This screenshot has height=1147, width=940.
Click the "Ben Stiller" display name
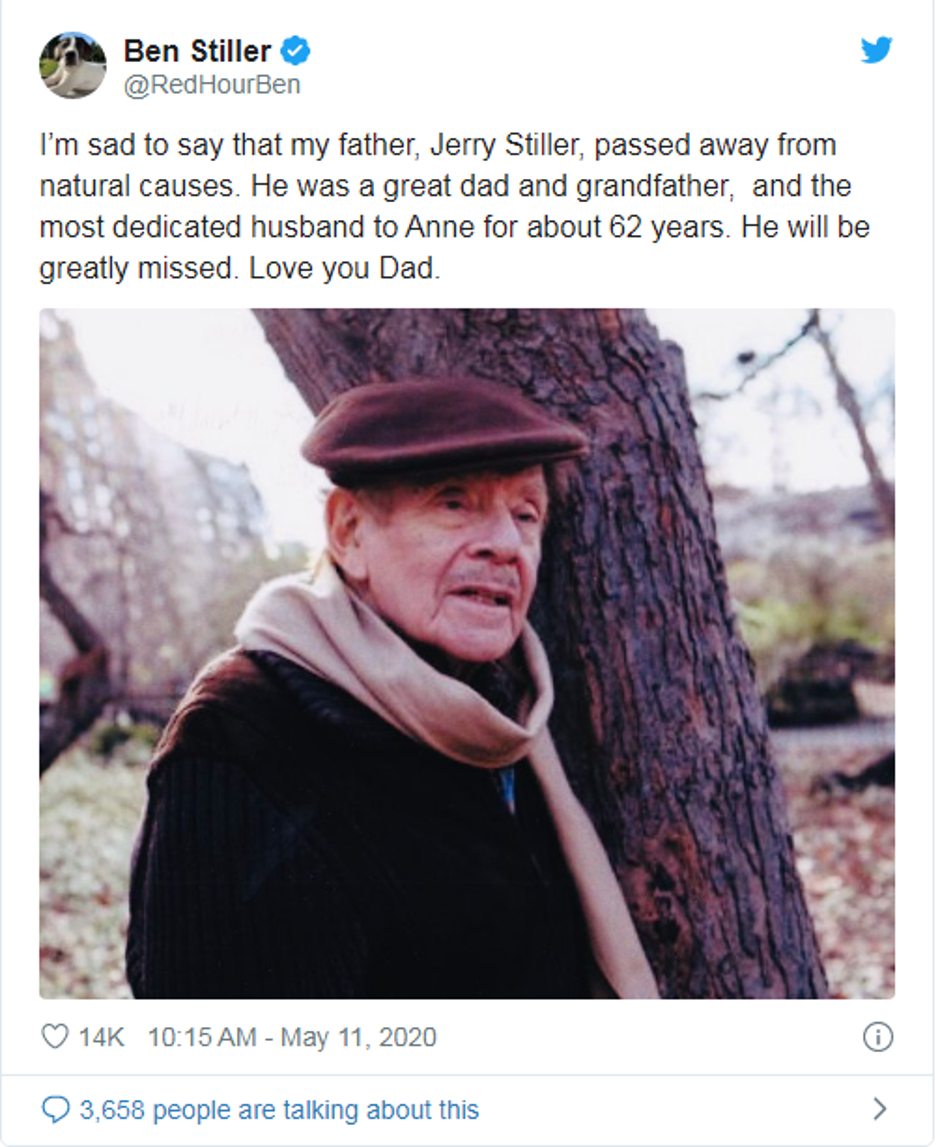coord(197,50)
